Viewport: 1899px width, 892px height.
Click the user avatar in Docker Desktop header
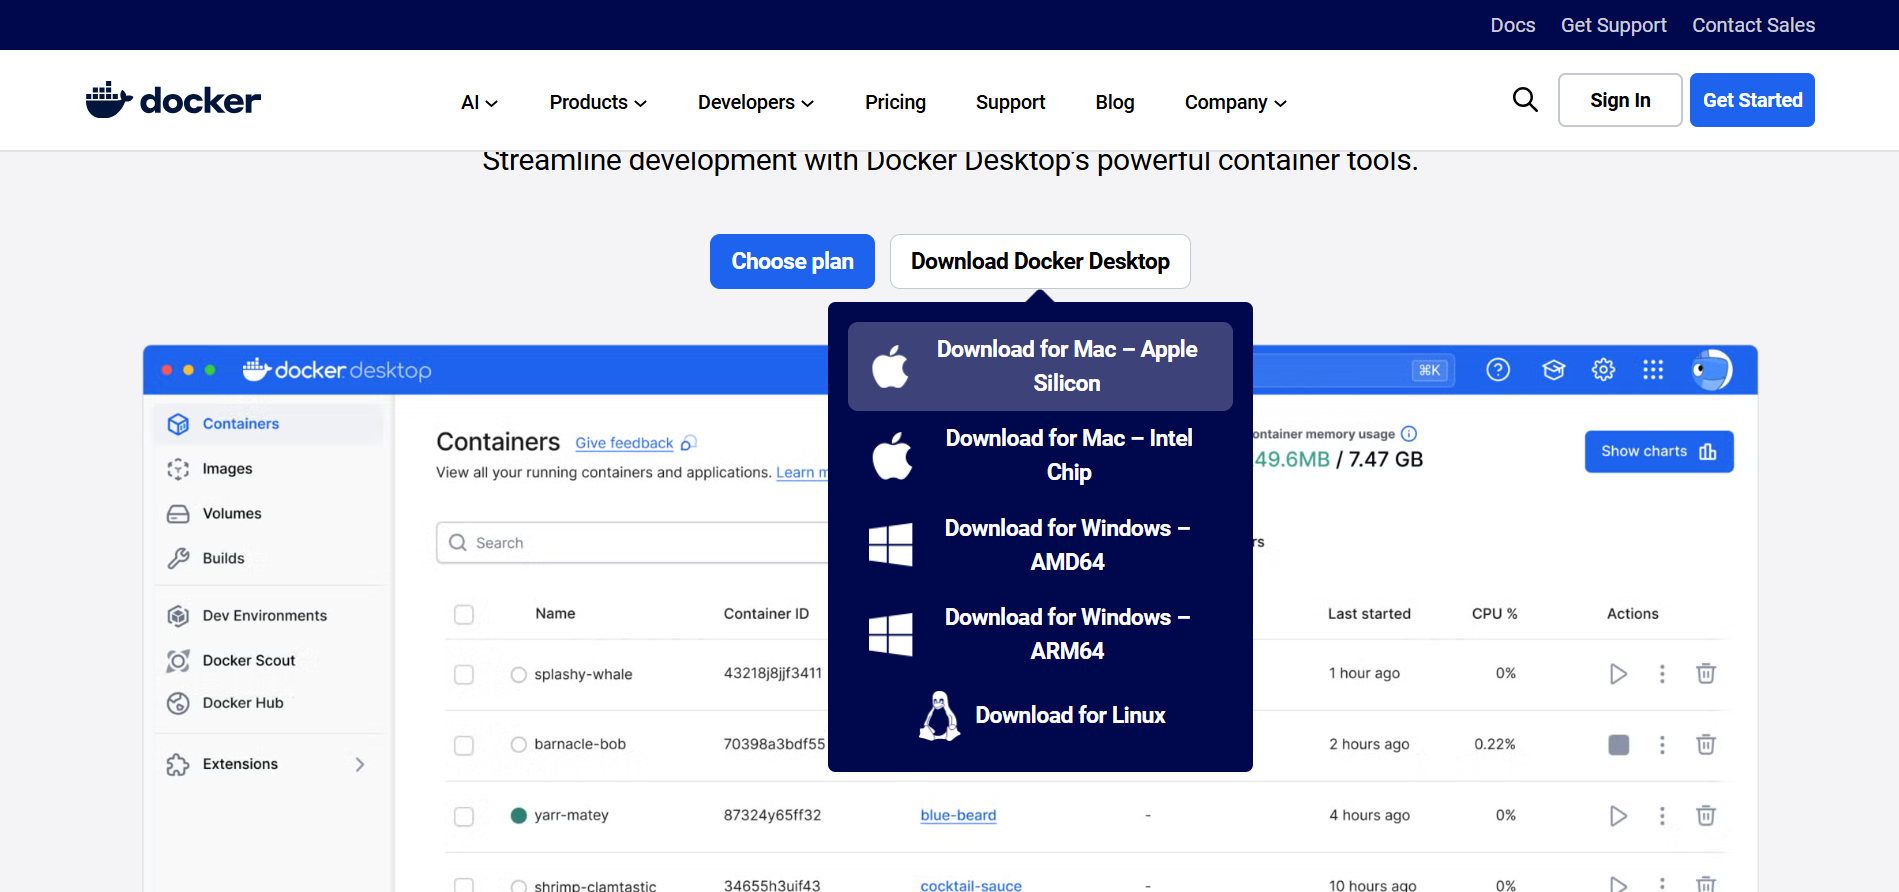(x=1711, y=370)
